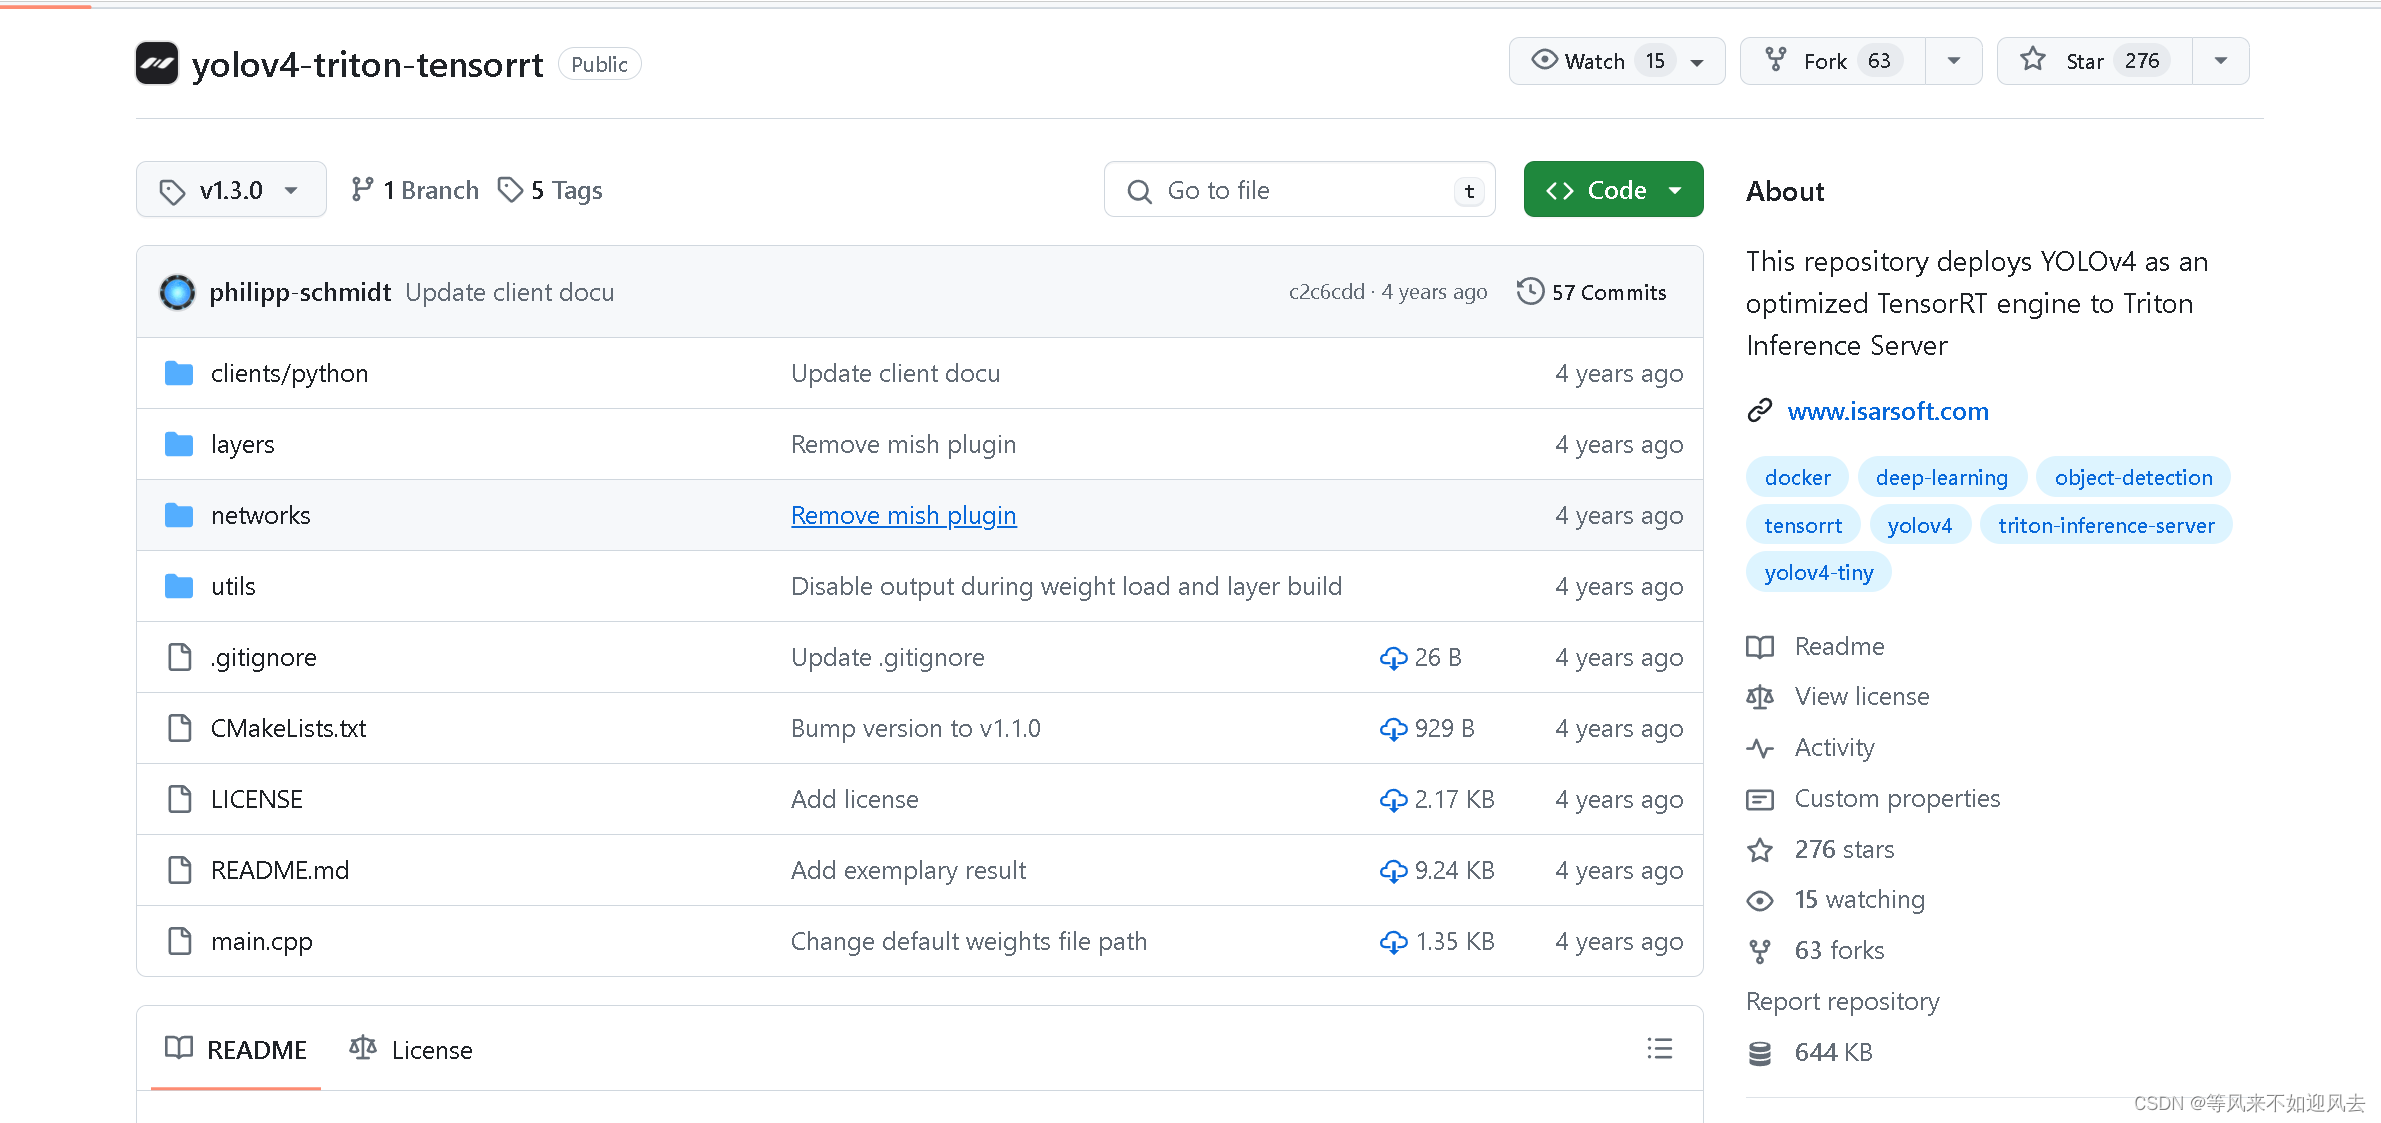Click the layers folder icon
Screen dimensions: 2381x1123
click(x=179, y=444)
